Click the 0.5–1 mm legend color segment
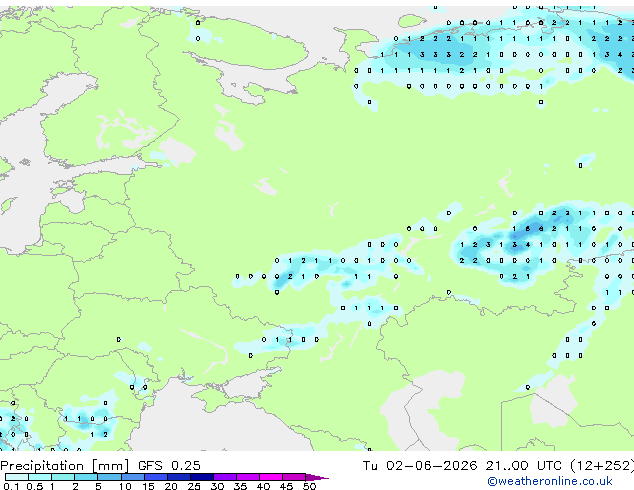This screenshot has width=634, height=490. click(x=40, y=477)
